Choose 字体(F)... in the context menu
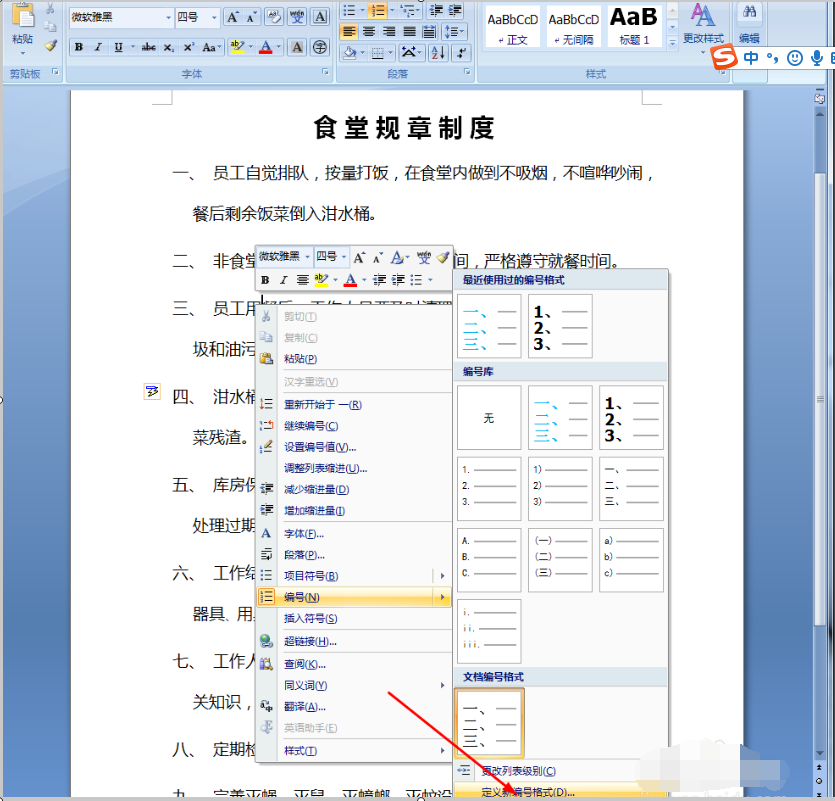835x801 pixels. (354, 534)
